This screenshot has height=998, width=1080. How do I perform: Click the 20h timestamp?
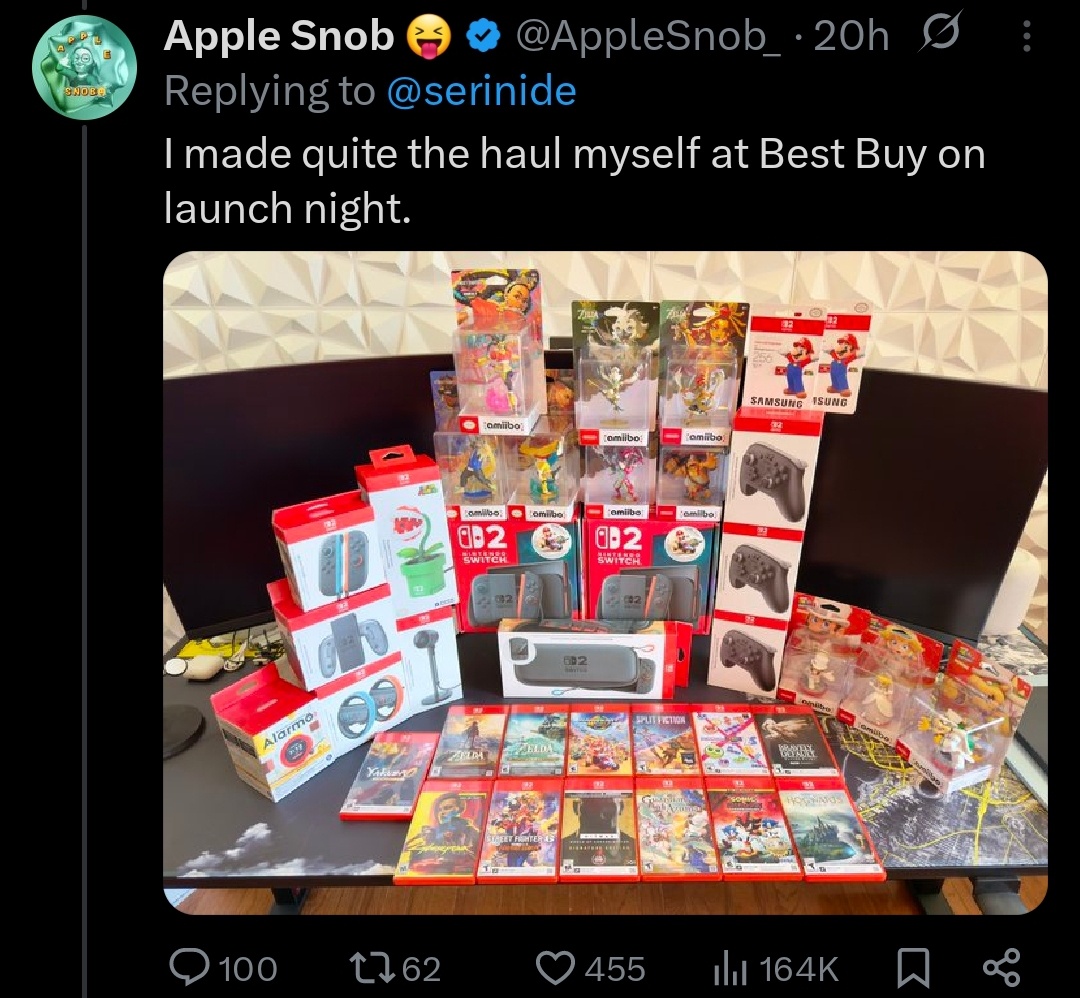tap(851, 36)
